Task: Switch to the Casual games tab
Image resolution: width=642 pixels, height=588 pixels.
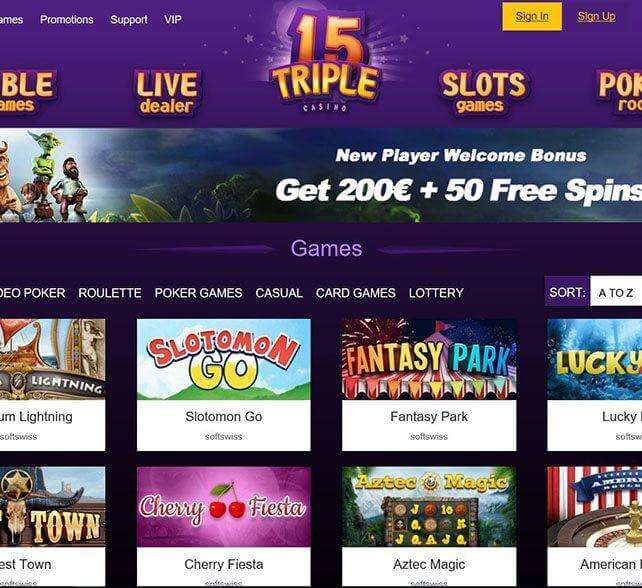Action: click(x=279, y=293)
